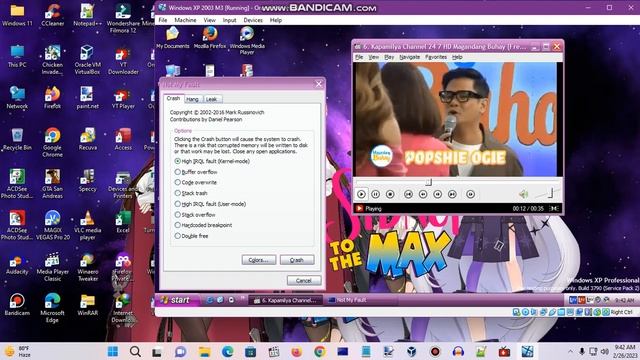Click Recuva desktop icon
Viewport: 640px width, 360px height.
point(87,140)
